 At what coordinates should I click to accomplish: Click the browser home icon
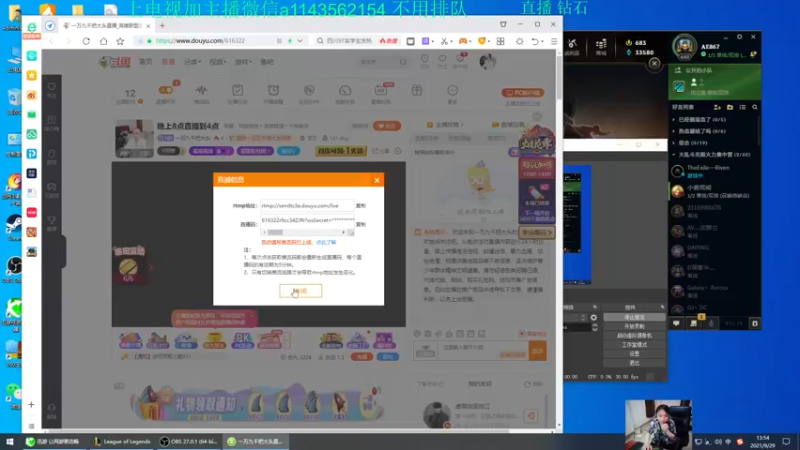(103, 41)
